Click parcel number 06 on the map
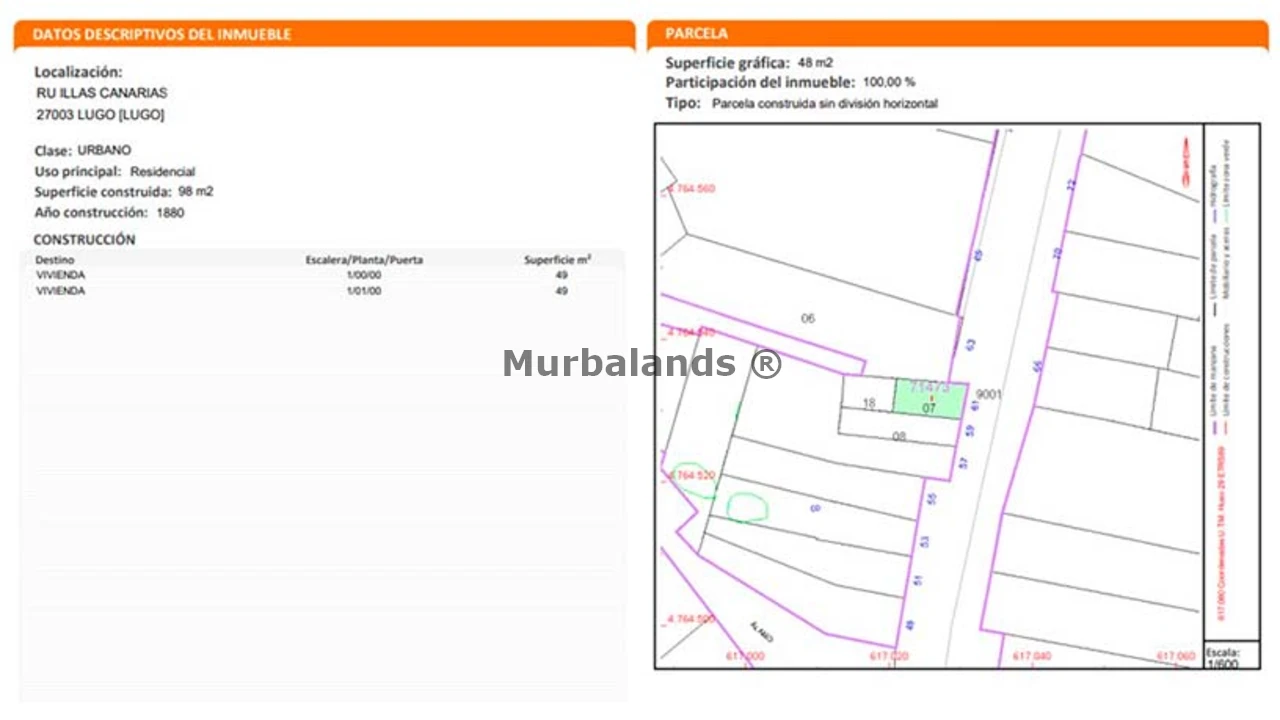The width and height of the screenshot is (1280, 720). click(x=808, y=318)
